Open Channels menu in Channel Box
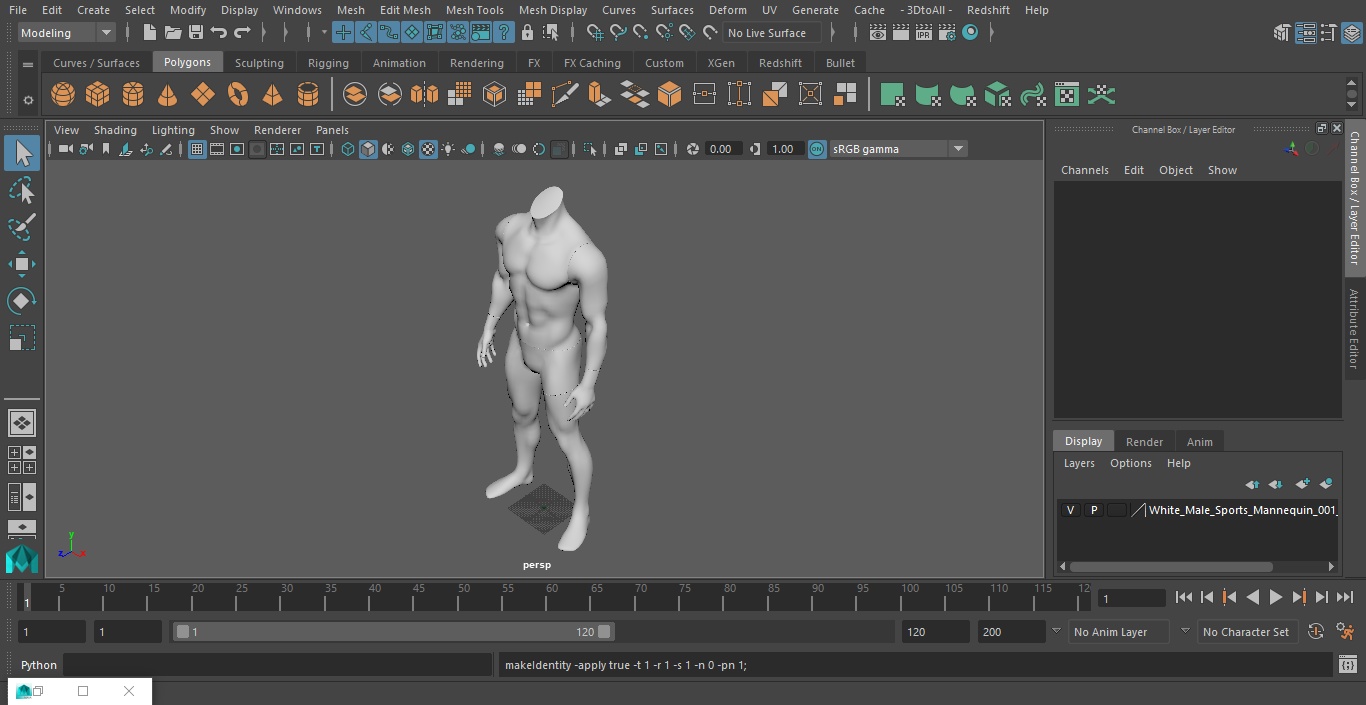The width and height of the screenshot is (1366, 705). tap(1084, 170)
